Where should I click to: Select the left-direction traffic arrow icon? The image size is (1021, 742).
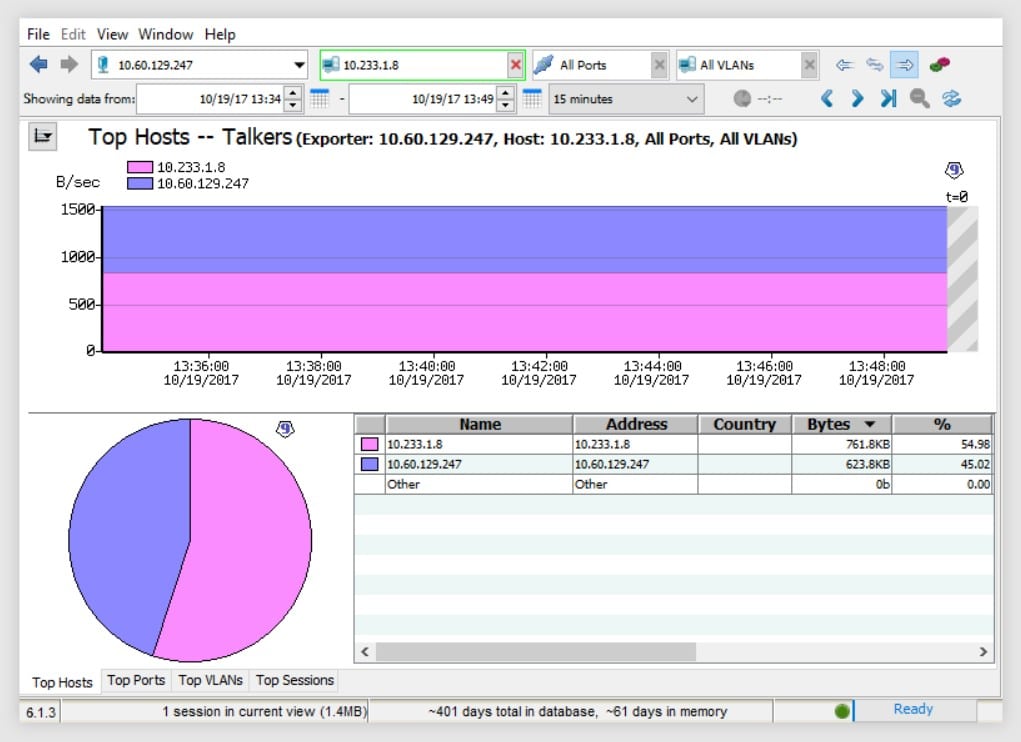click(843, 63)
